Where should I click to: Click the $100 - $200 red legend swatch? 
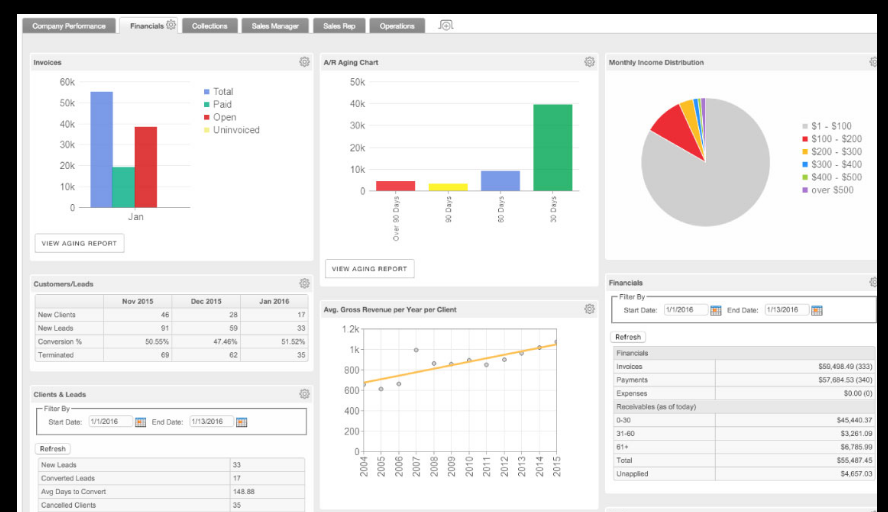coord(805,139)
